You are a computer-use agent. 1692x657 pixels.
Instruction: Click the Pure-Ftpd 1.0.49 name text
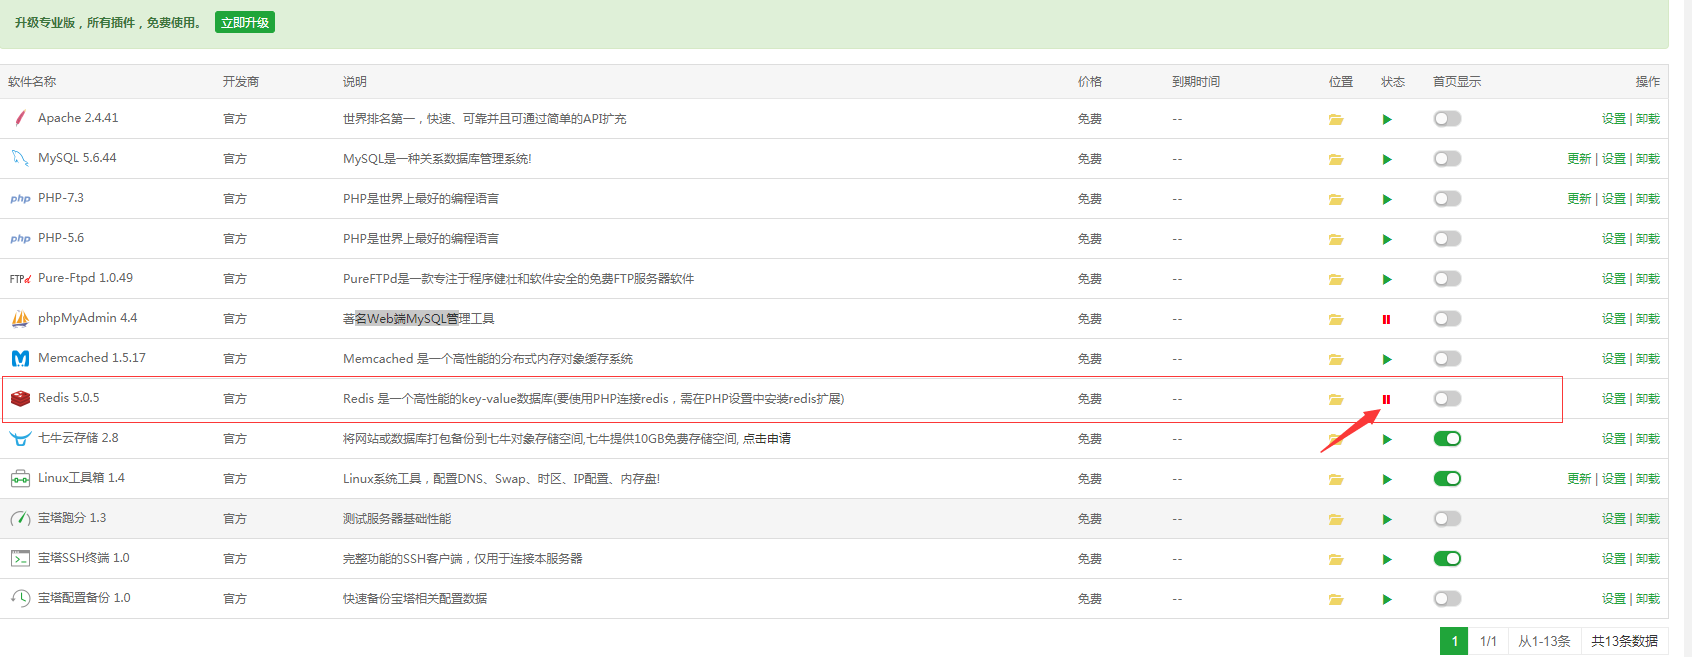click(x=85, y=278)
